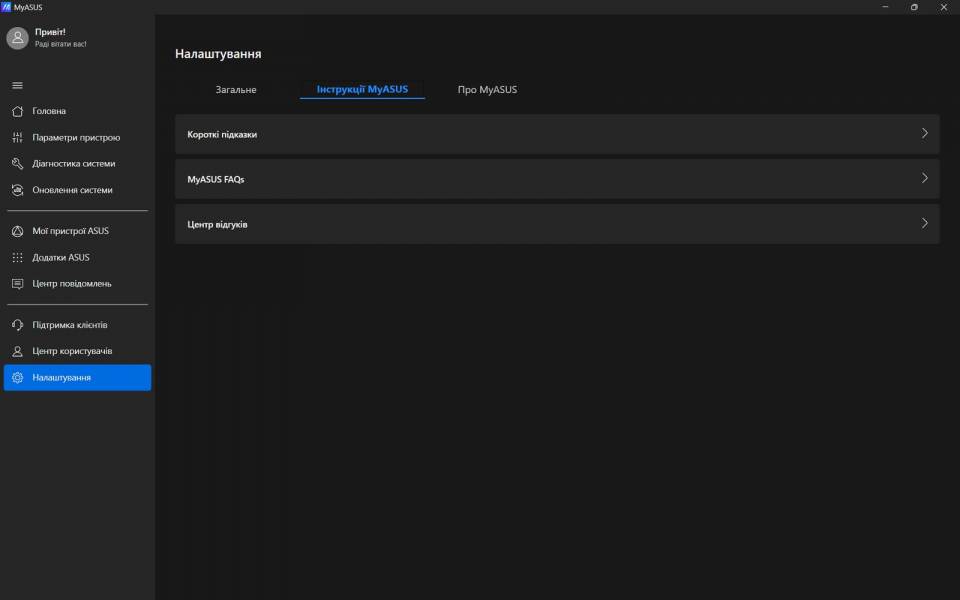
Task: Click the Діагностика системи wrench icon
Action: 17,163
